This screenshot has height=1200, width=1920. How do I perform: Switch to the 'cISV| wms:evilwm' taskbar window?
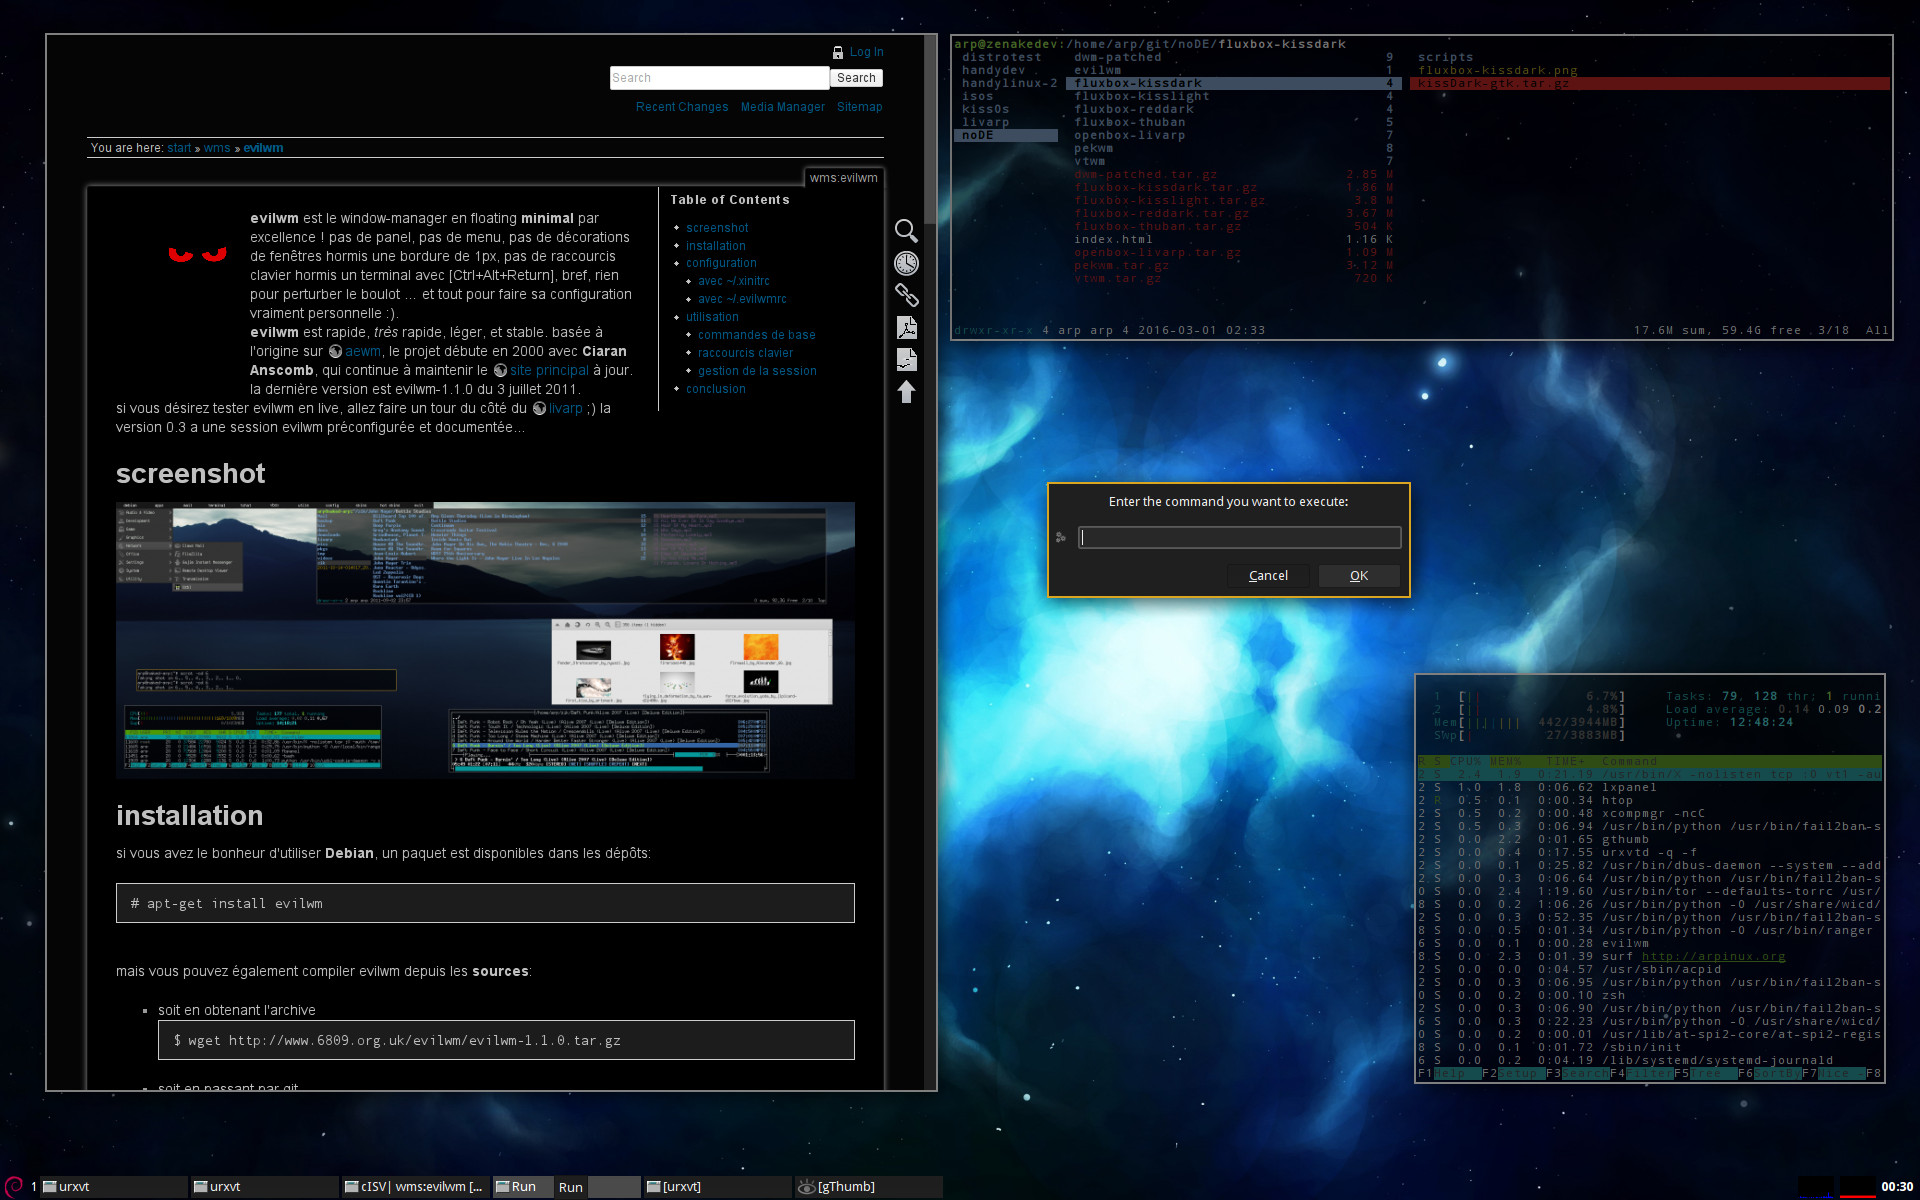[x=414, y=1187]
